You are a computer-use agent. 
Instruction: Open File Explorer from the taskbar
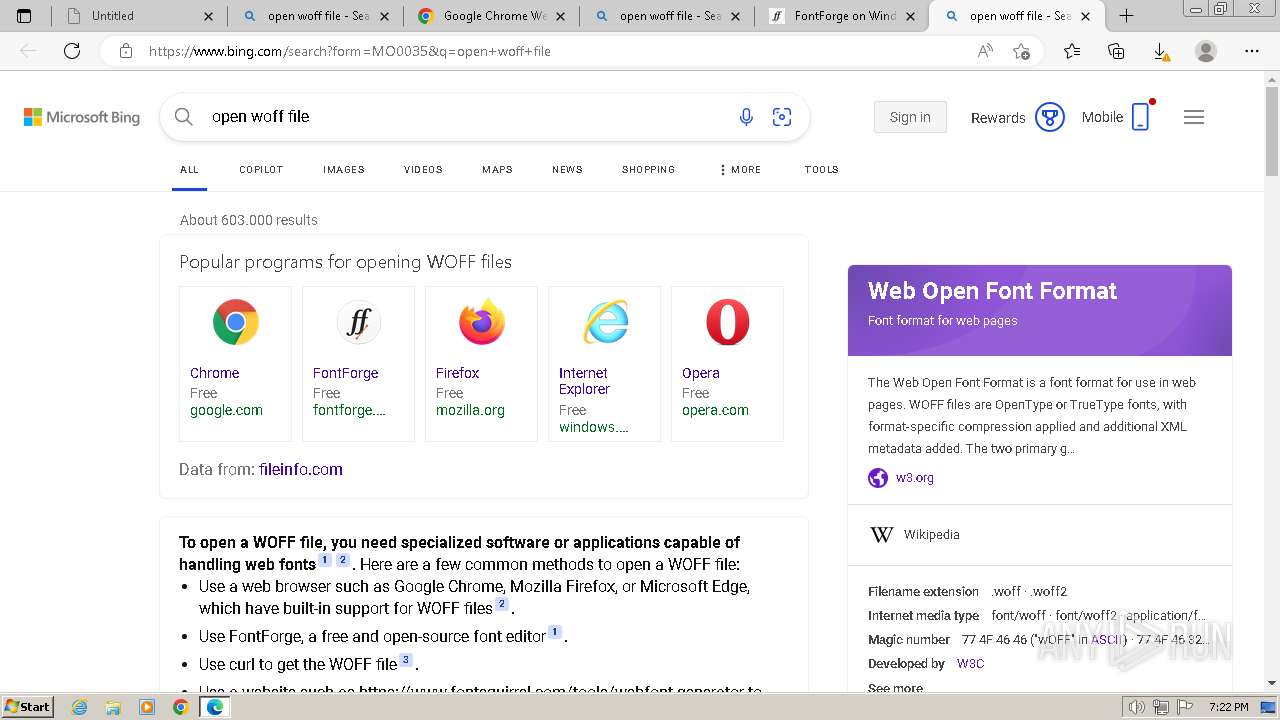[113, 707]
